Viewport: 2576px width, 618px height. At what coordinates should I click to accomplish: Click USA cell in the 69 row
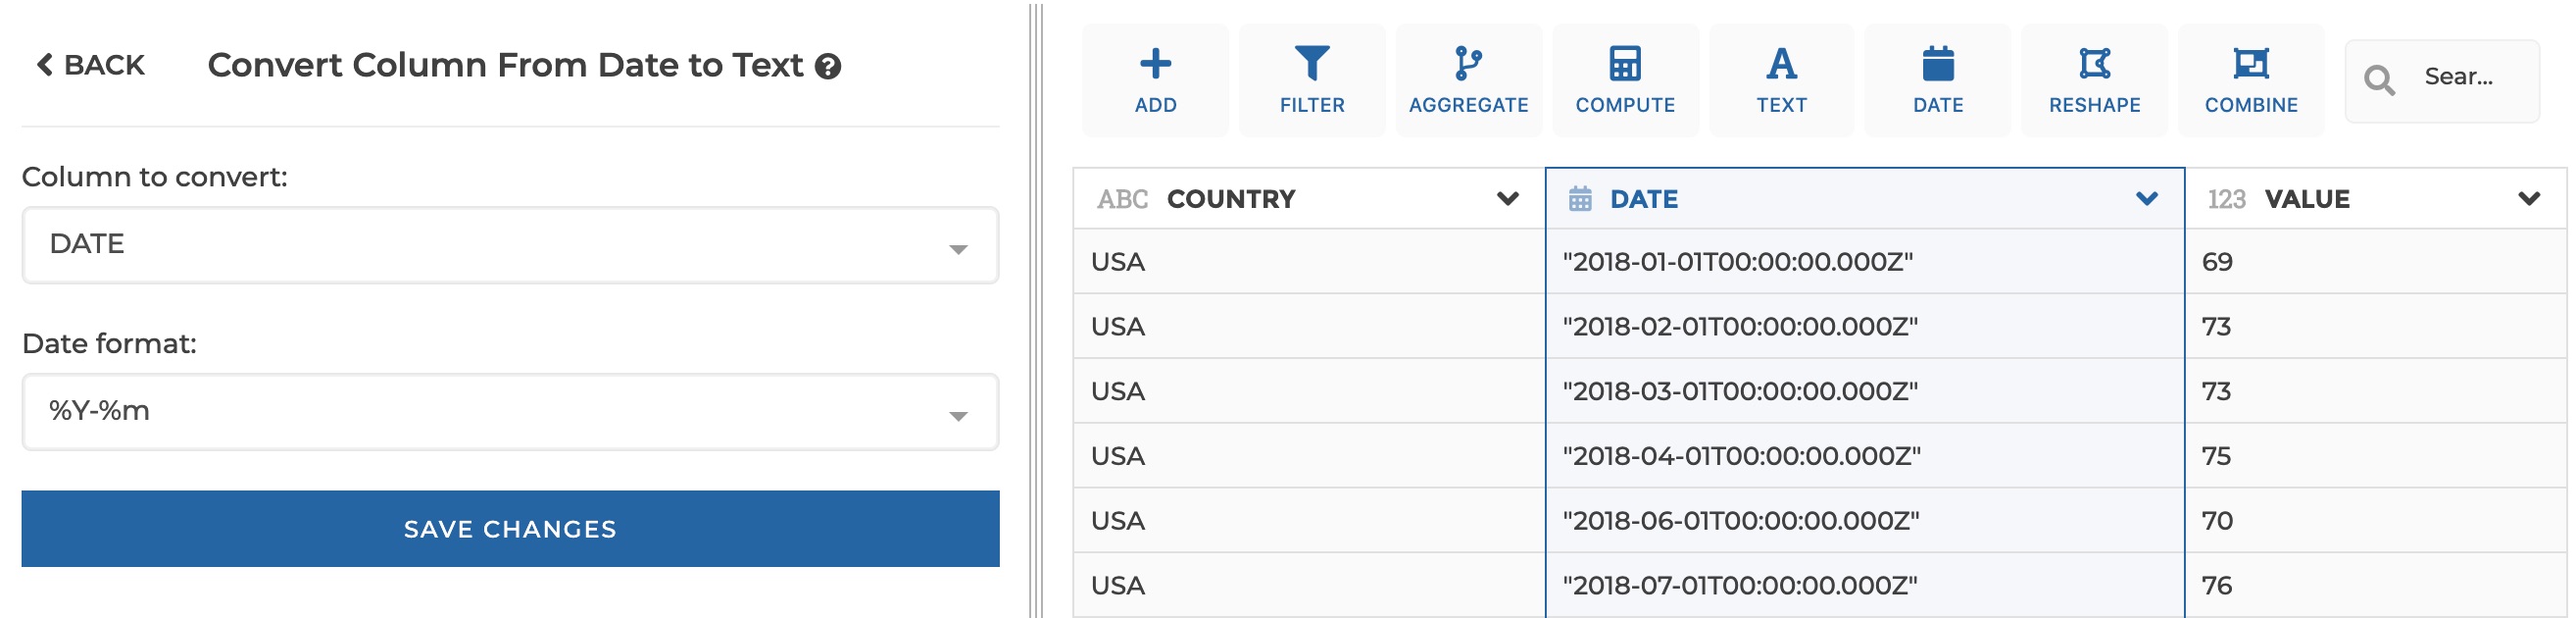(1309, 261)
